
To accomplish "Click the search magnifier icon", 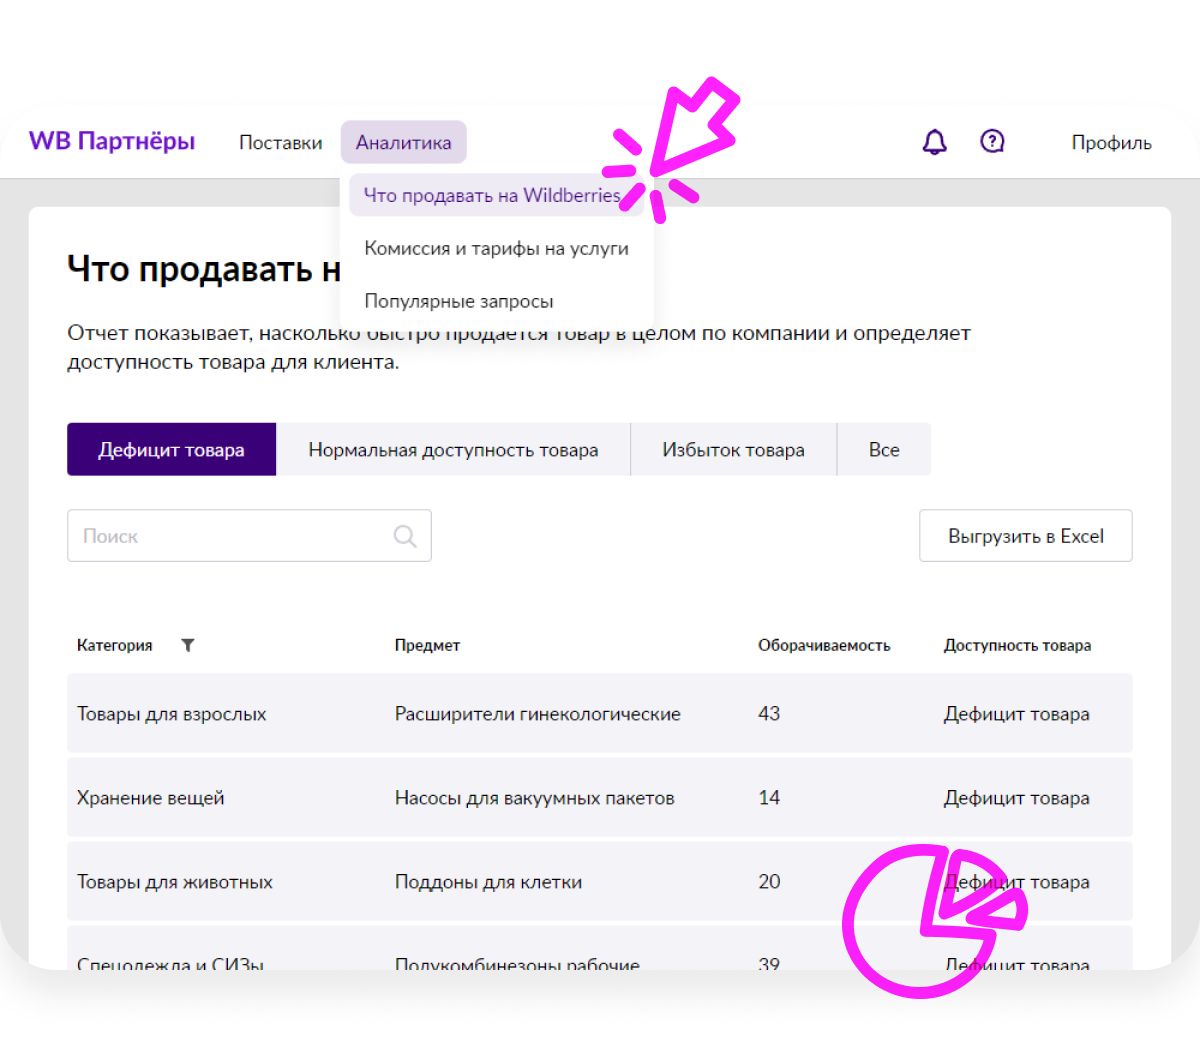I will point(404,536).
